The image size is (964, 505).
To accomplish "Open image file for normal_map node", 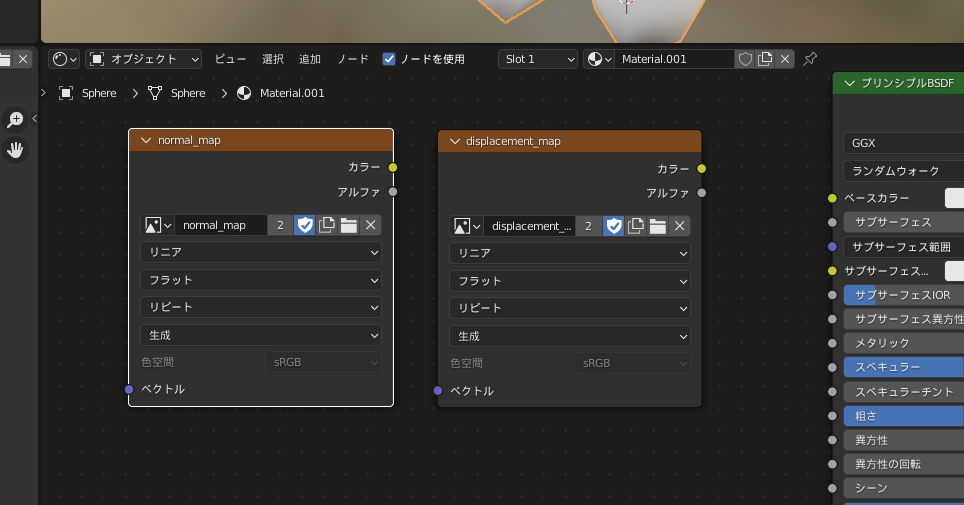I will click(x=349, y=225).
